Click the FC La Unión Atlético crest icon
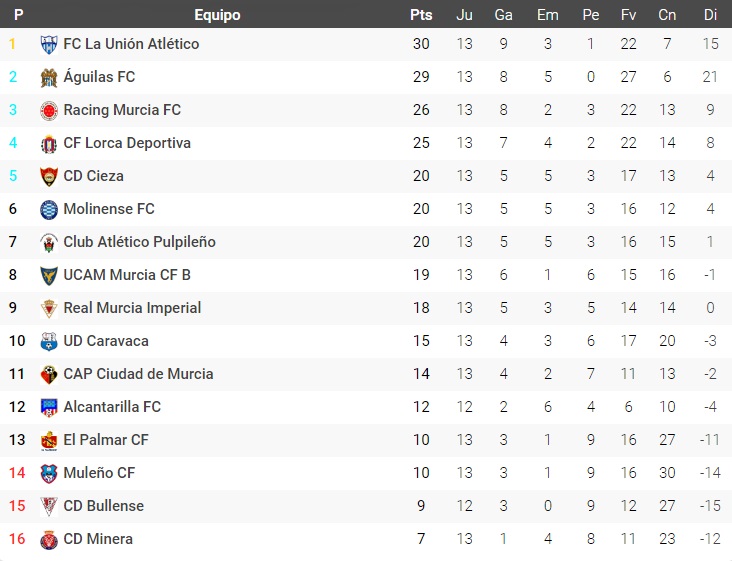The image size is (732, 561). pyautogui.click(x=49, y=44)
